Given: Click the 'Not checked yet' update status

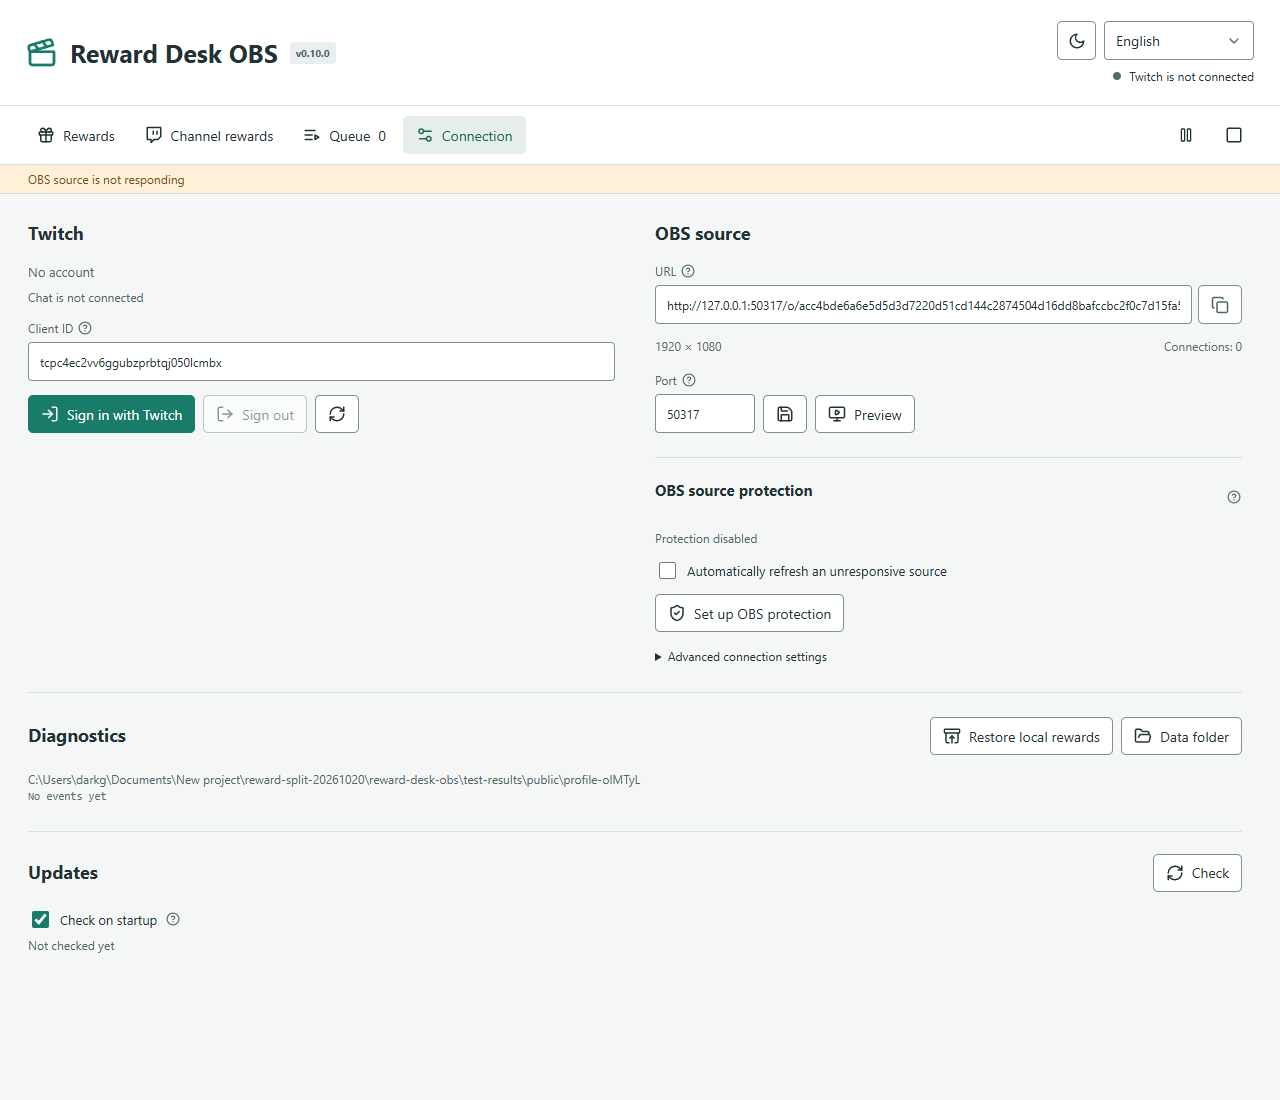Looking at the screenshot, I should 71,946.
